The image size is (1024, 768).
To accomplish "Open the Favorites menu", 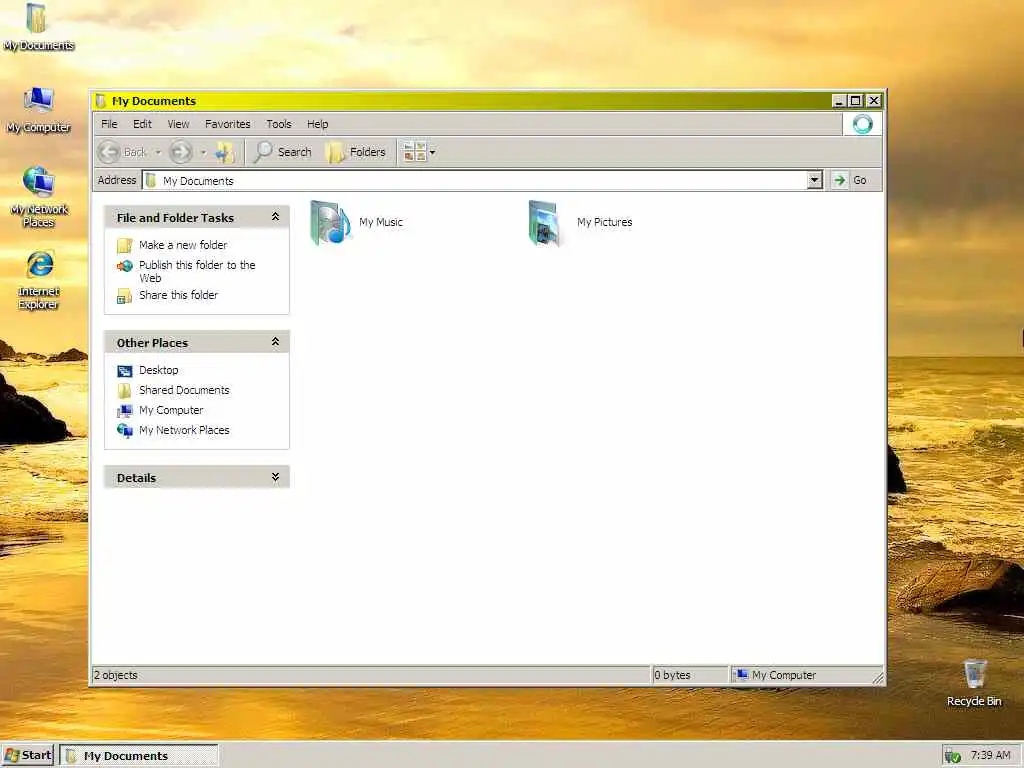I will [227, 124].
